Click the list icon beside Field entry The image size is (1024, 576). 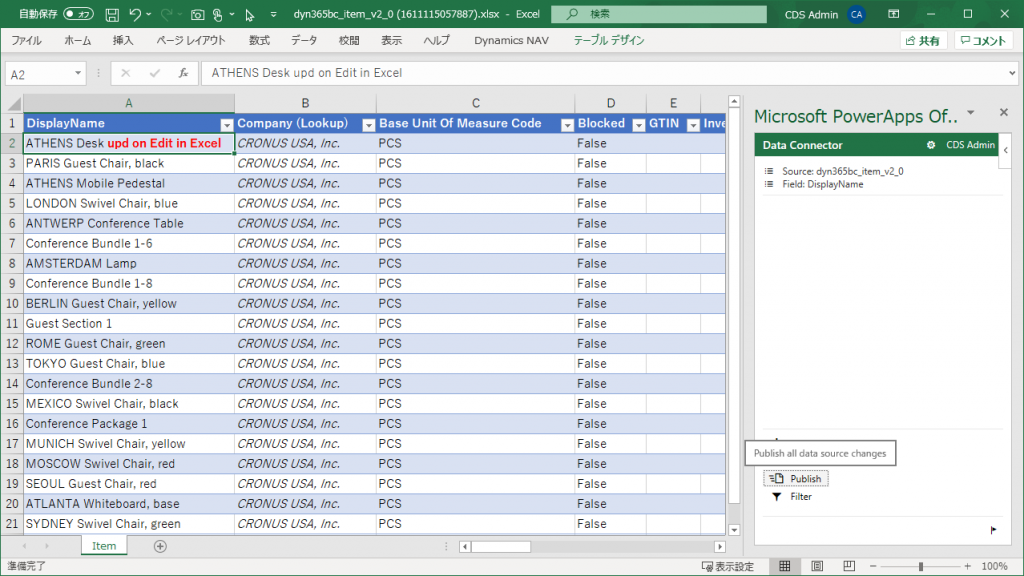[769, 184]
